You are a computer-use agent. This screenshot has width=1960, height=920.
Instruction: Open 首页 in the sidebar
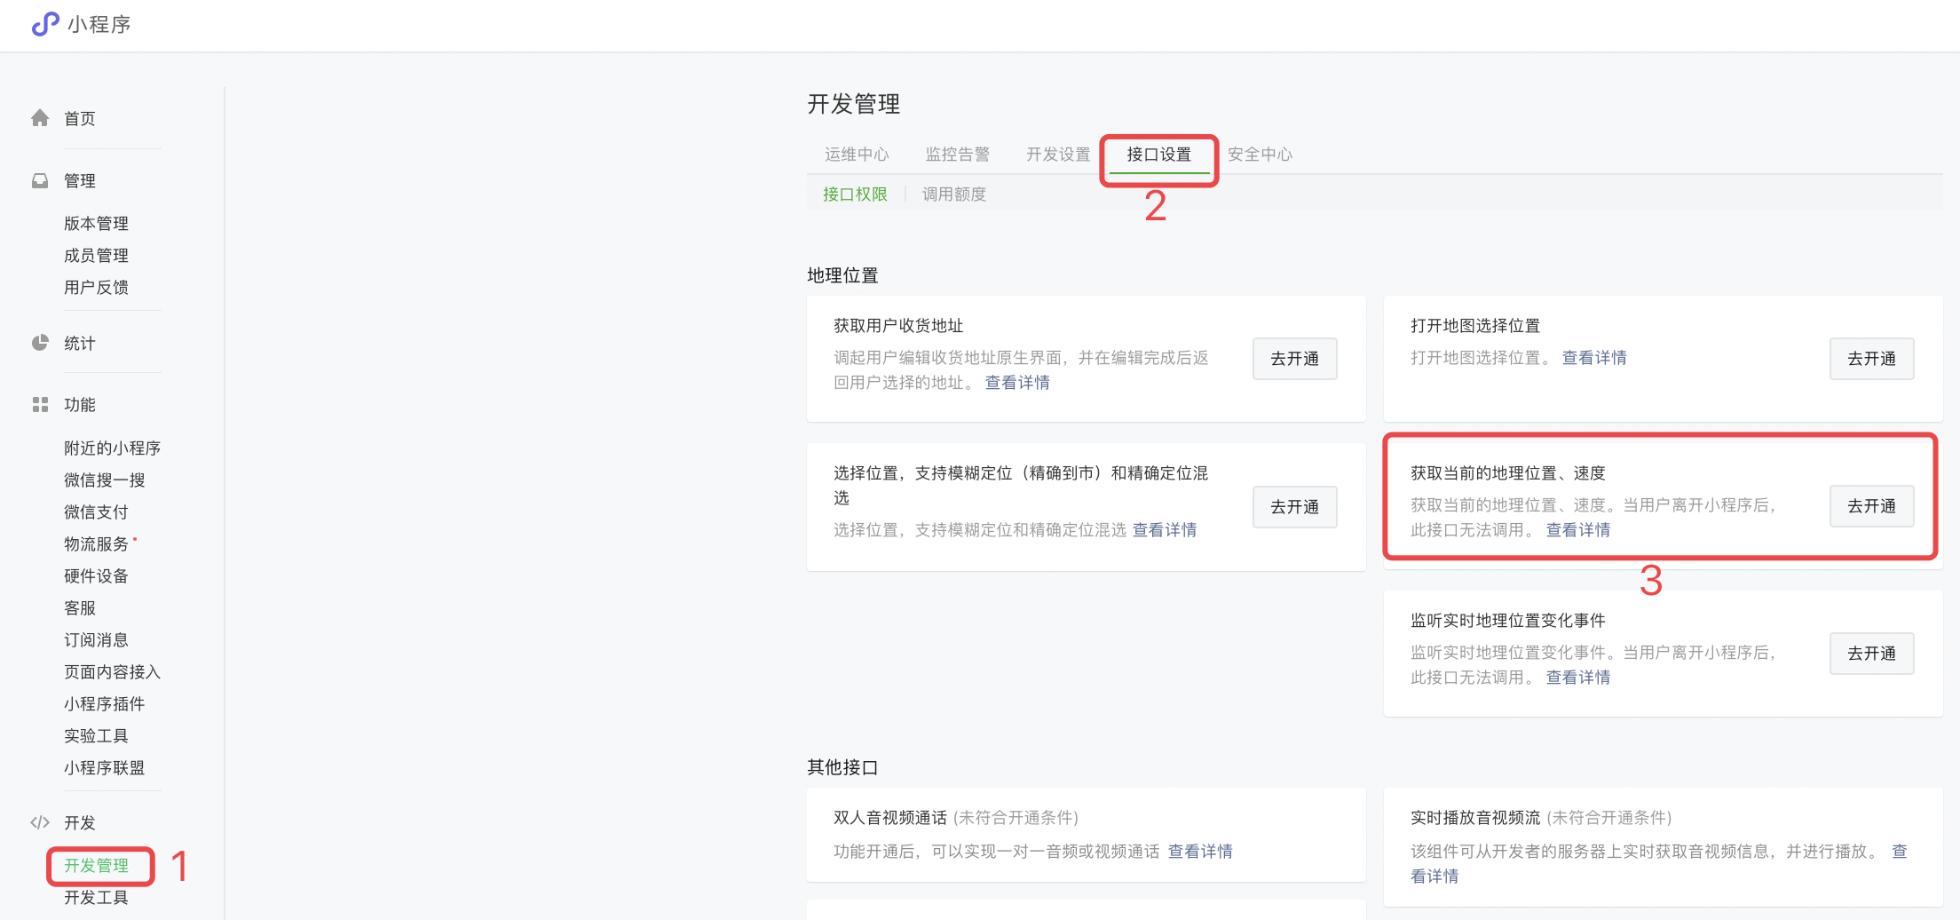80,118
